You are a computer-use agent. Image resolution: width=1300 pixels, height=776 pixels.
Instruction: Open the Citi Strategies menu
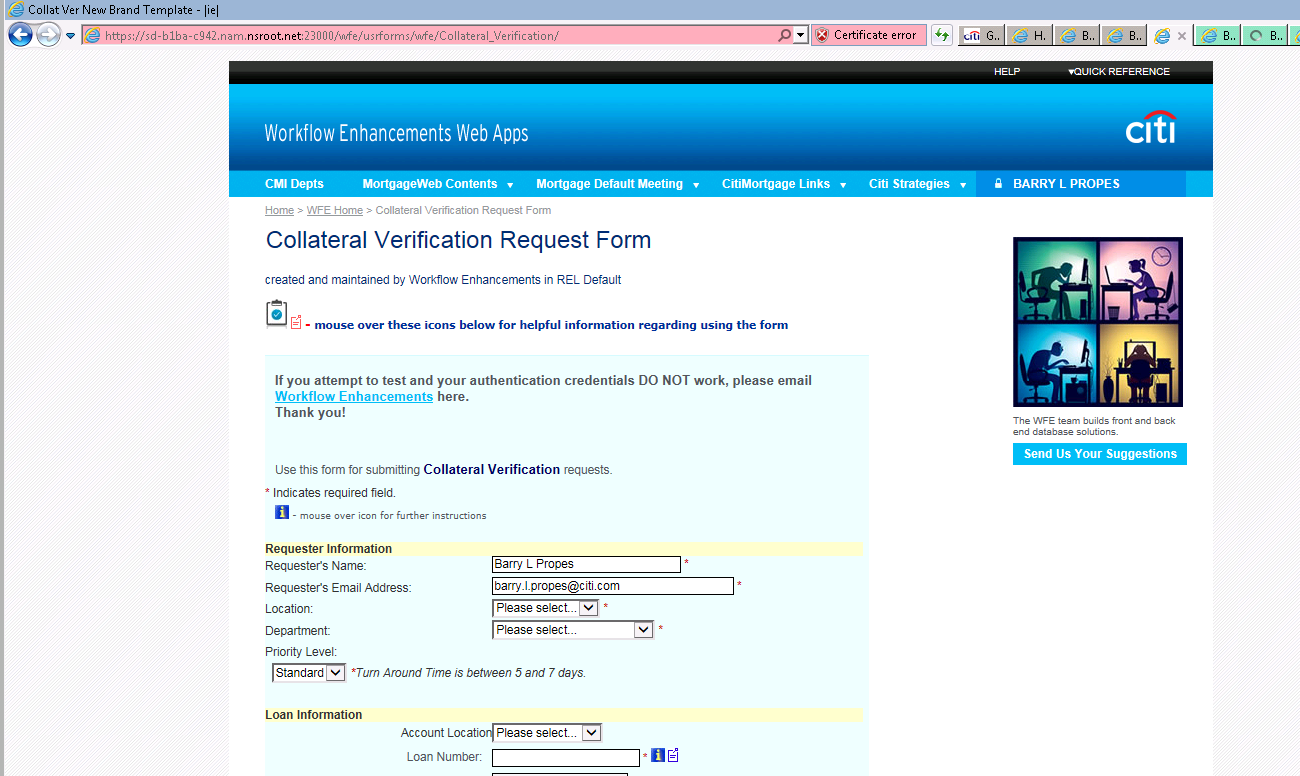(x=917, y=184)
